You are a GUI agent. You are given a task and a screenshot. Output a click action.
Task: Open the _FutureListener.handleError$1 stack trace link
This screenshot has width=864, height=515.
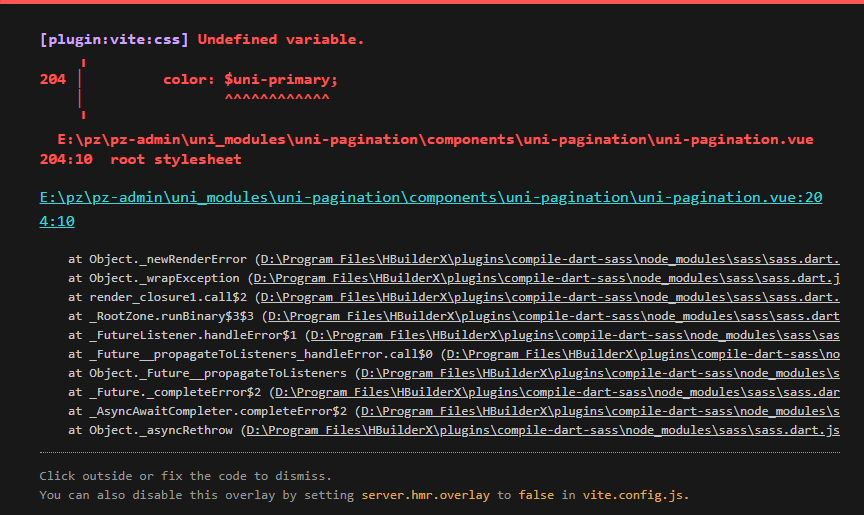(575, 335)
